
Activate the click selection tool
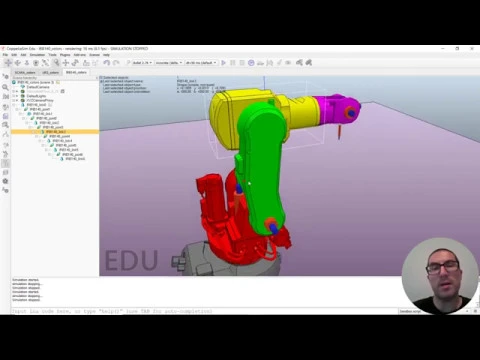coord(56,63)
